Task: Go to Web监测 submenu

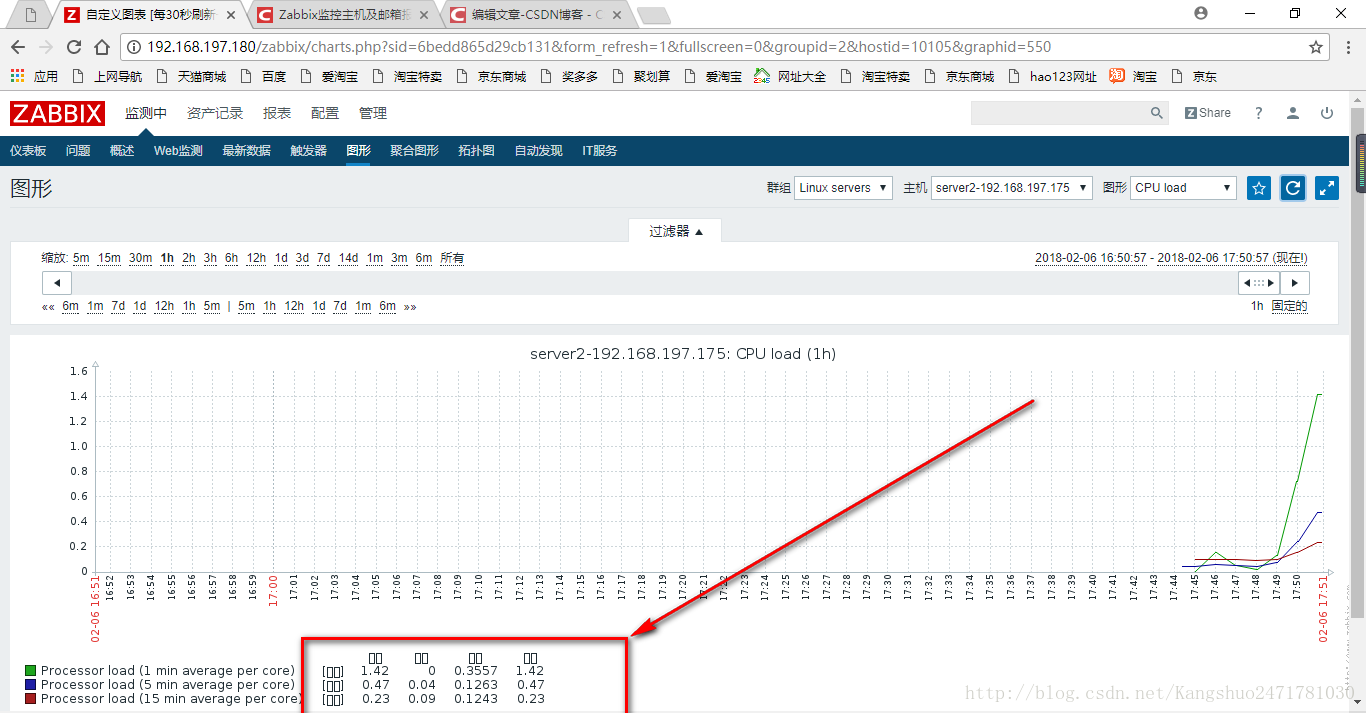Action: click(178, 151)
